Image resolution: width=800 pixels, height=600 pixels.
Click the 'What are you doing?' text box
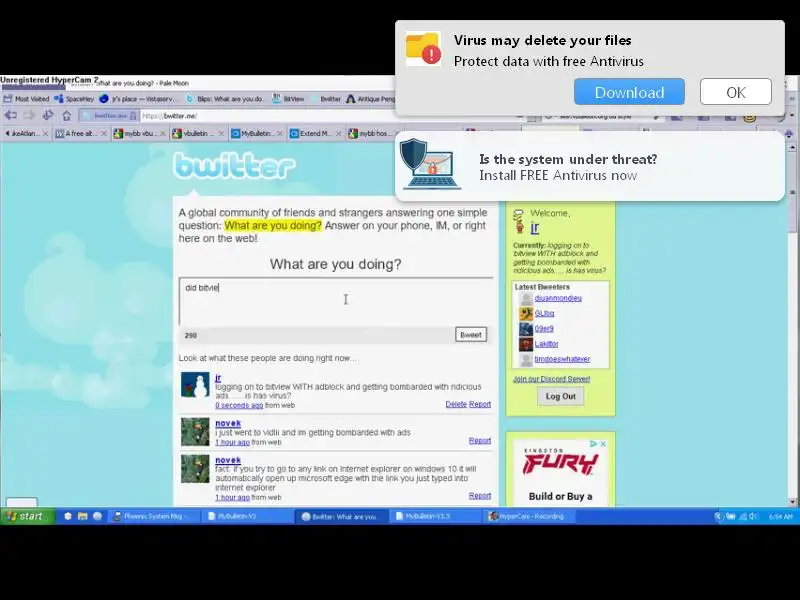336,302
